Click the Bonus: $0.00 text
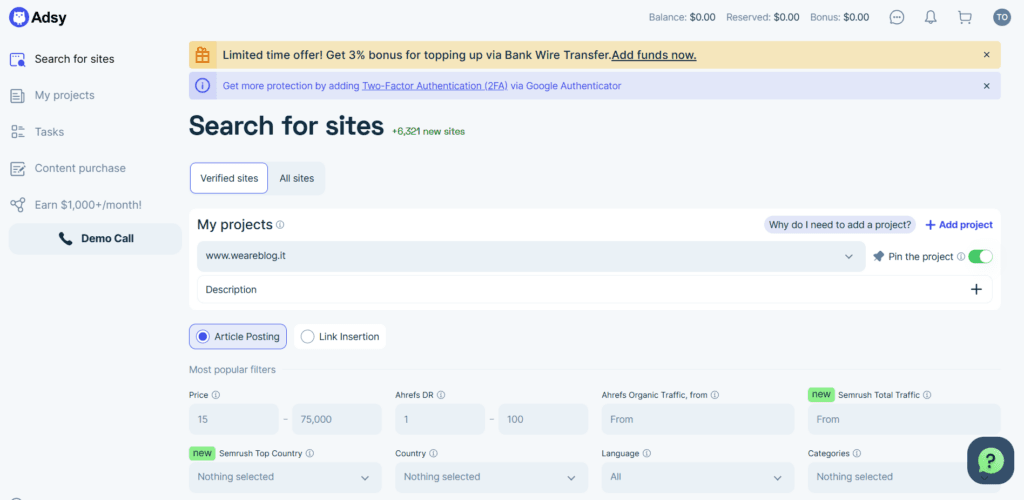 [839, 18]
